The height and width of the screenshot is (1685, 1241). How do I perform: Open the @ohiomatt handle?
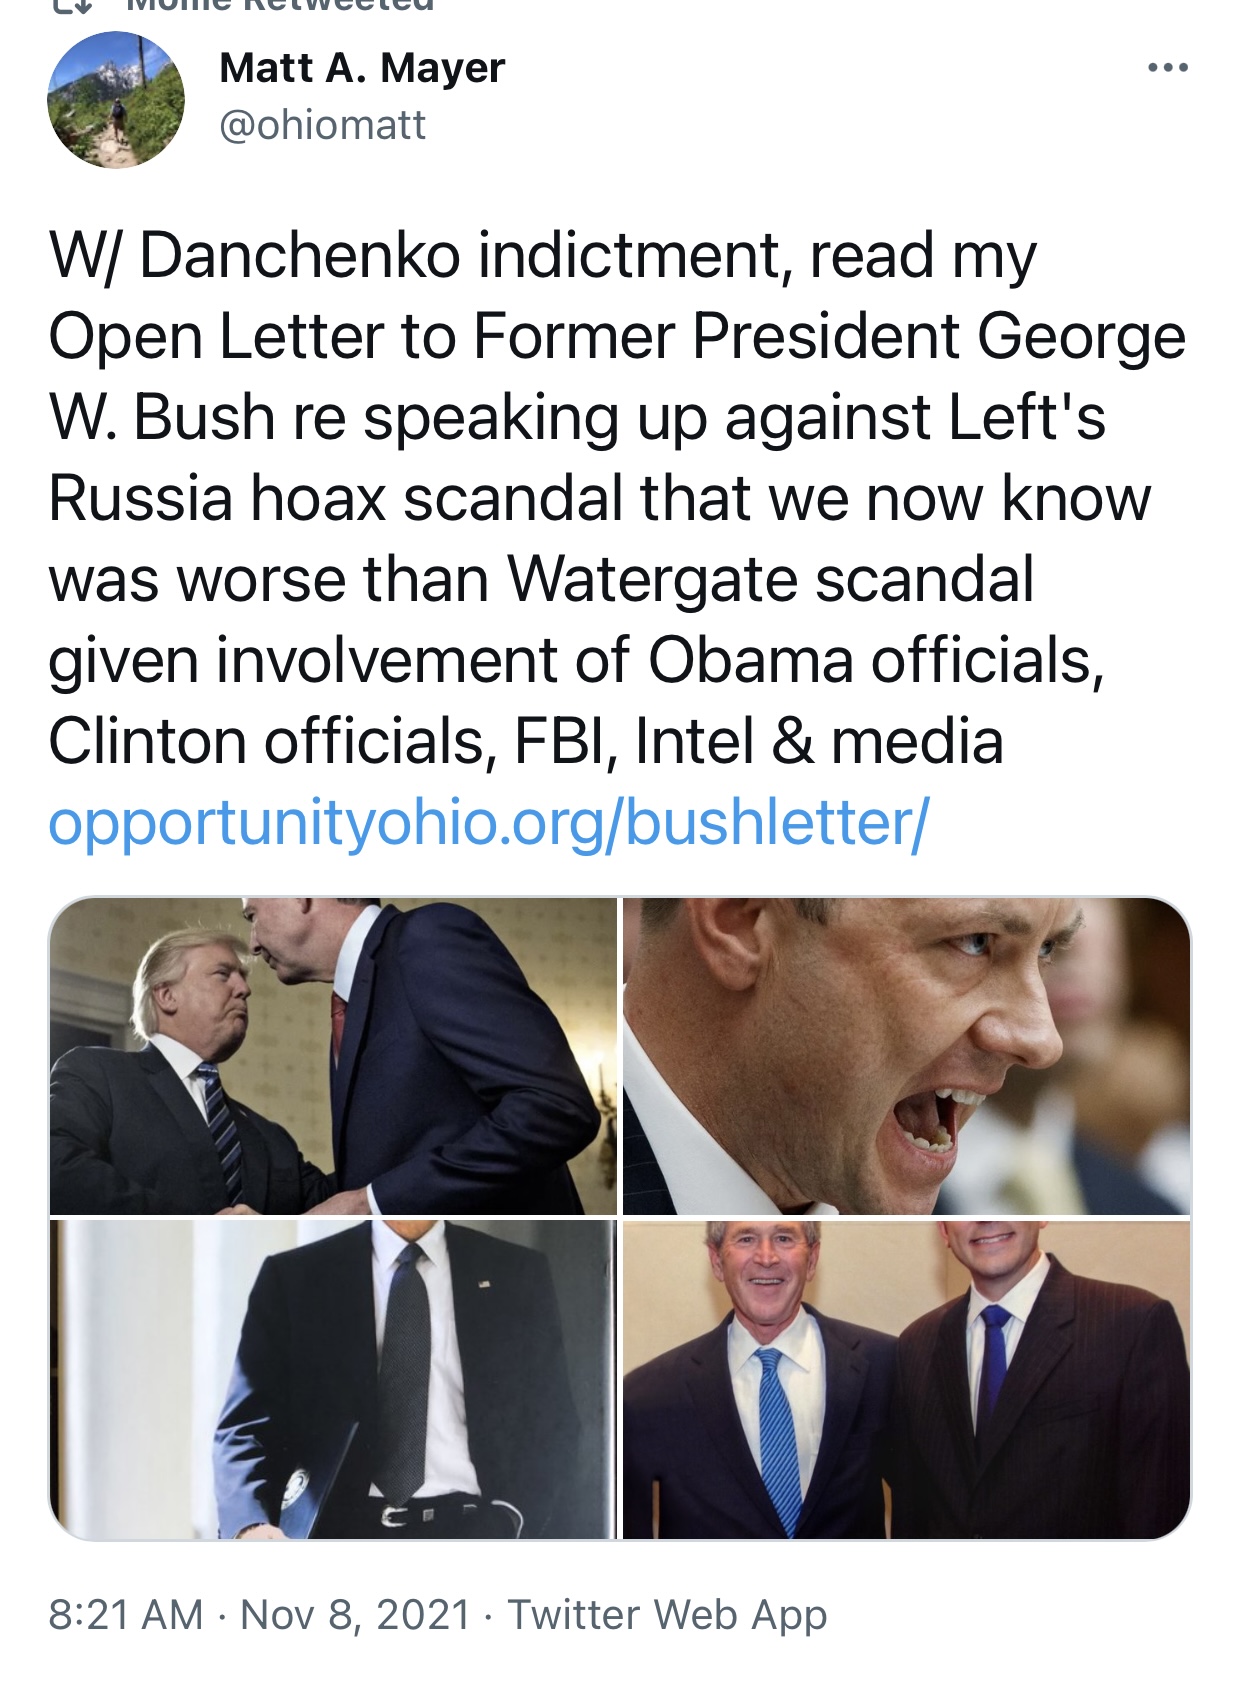[x=322, y=125]
